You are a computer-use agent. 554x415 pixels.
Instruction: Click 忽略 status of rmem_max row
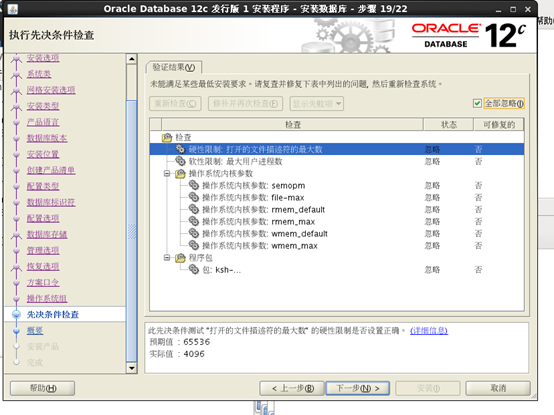pos(432,221)
